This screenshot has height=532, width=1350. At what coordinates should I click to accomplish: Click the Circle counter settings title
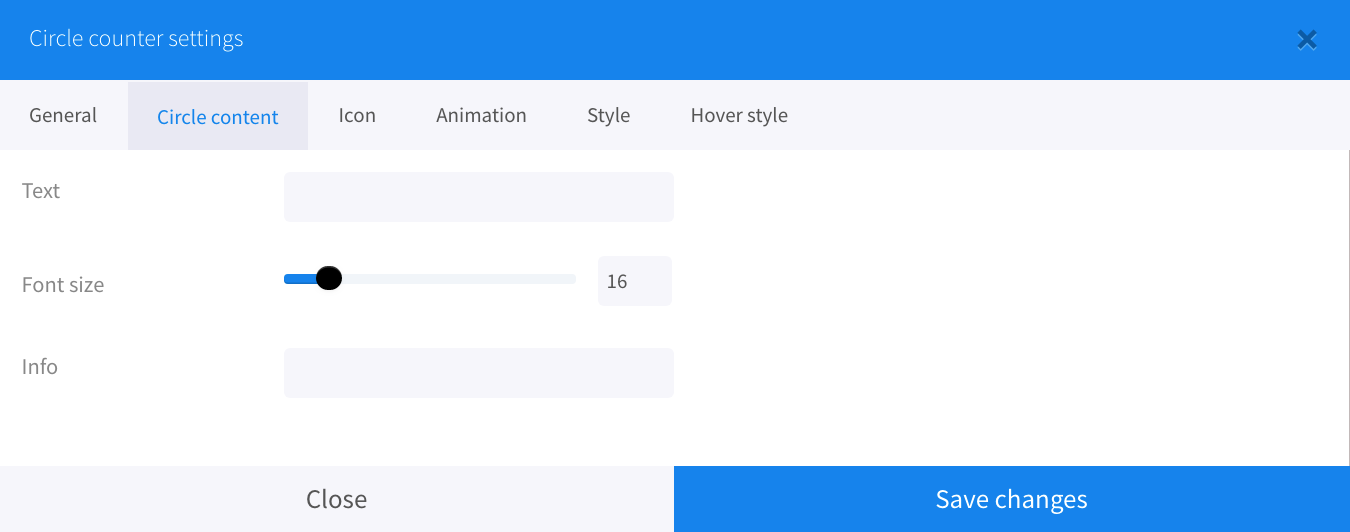[x=136, y=39]
